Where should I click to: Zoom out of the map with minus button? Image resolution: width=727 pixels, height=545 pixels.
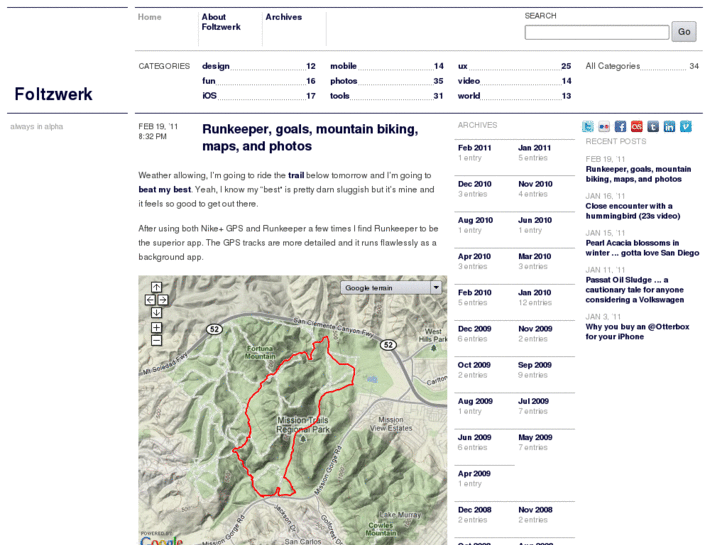point(156,340)
